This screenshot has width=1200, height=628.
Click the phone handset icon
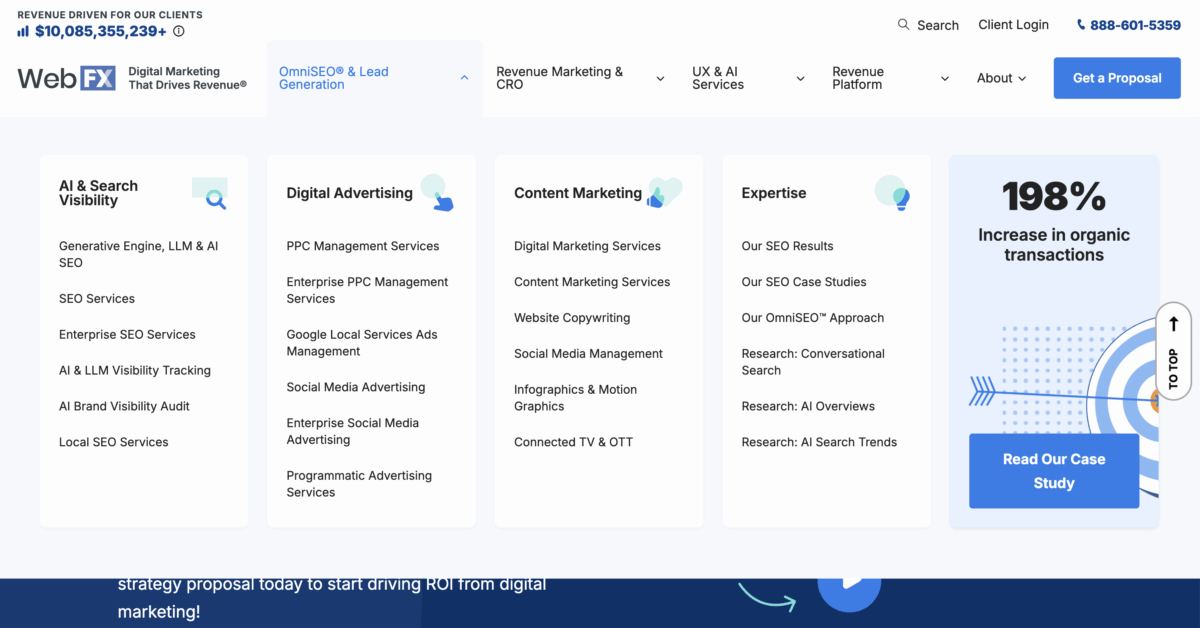[1081, 25]
